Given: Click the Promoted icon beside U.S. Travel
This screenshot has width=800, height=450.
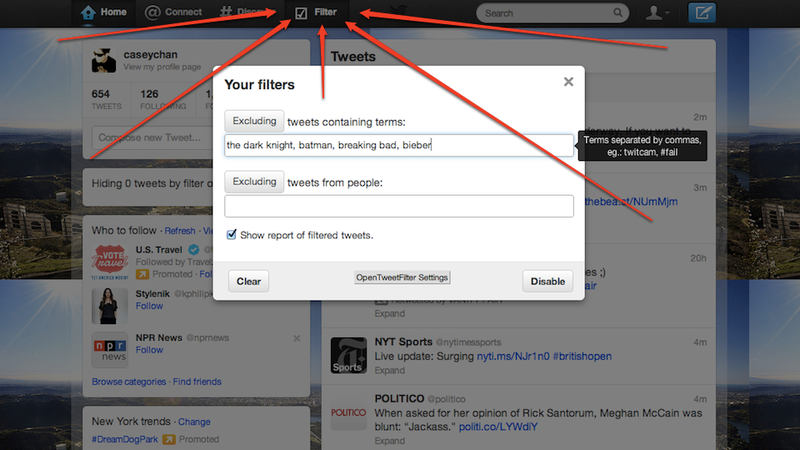Looking at the screenshot, I should [x=142, y=274].
